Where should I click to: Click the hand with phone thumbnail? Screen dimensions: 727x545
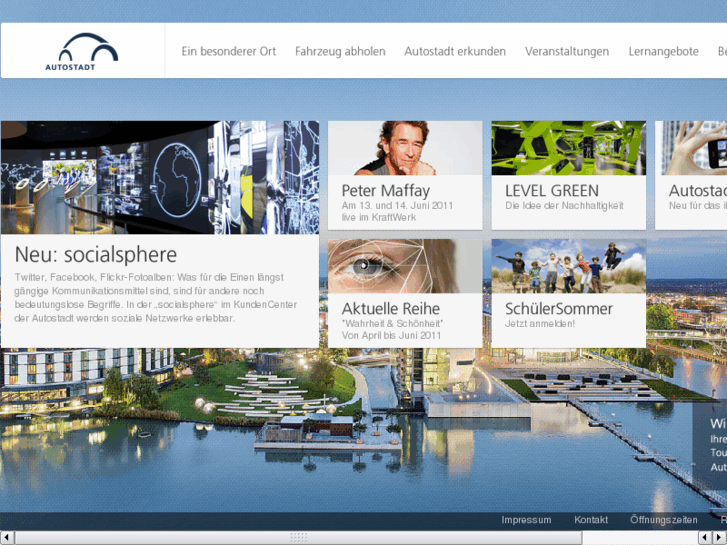[691, 148]
